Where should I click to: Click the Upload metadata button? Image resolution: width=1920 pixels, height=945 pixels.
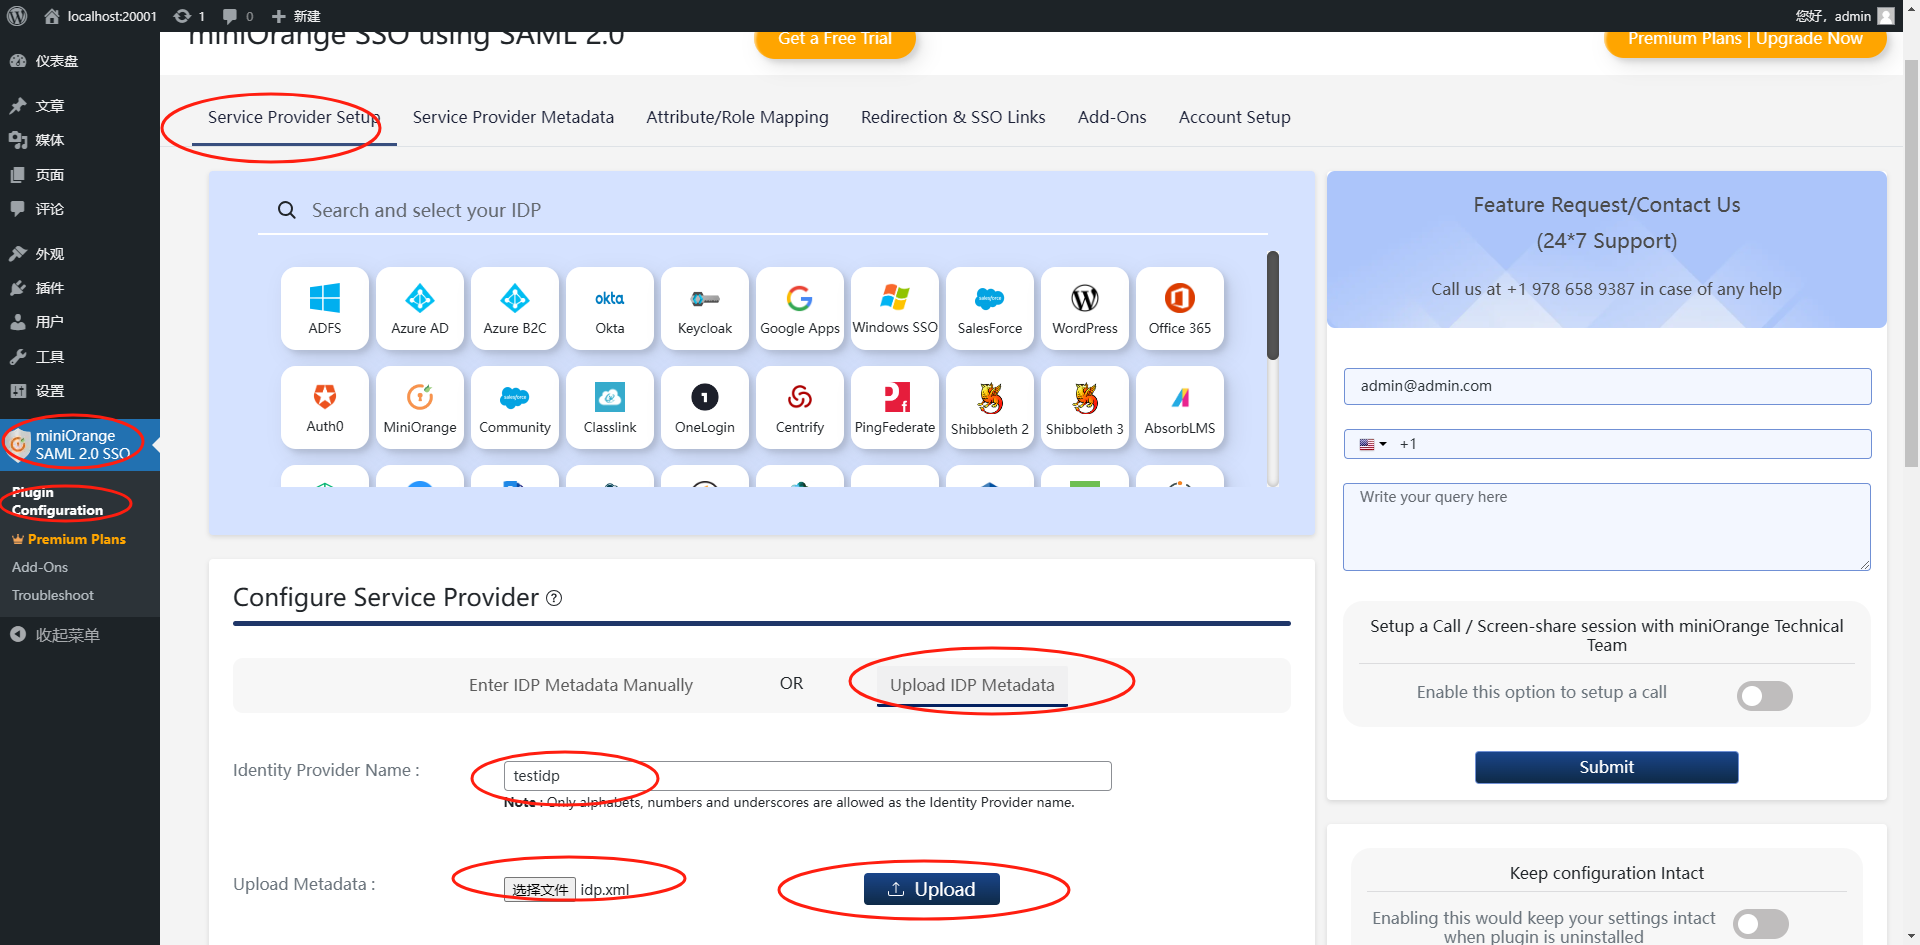tap(931, 889)
